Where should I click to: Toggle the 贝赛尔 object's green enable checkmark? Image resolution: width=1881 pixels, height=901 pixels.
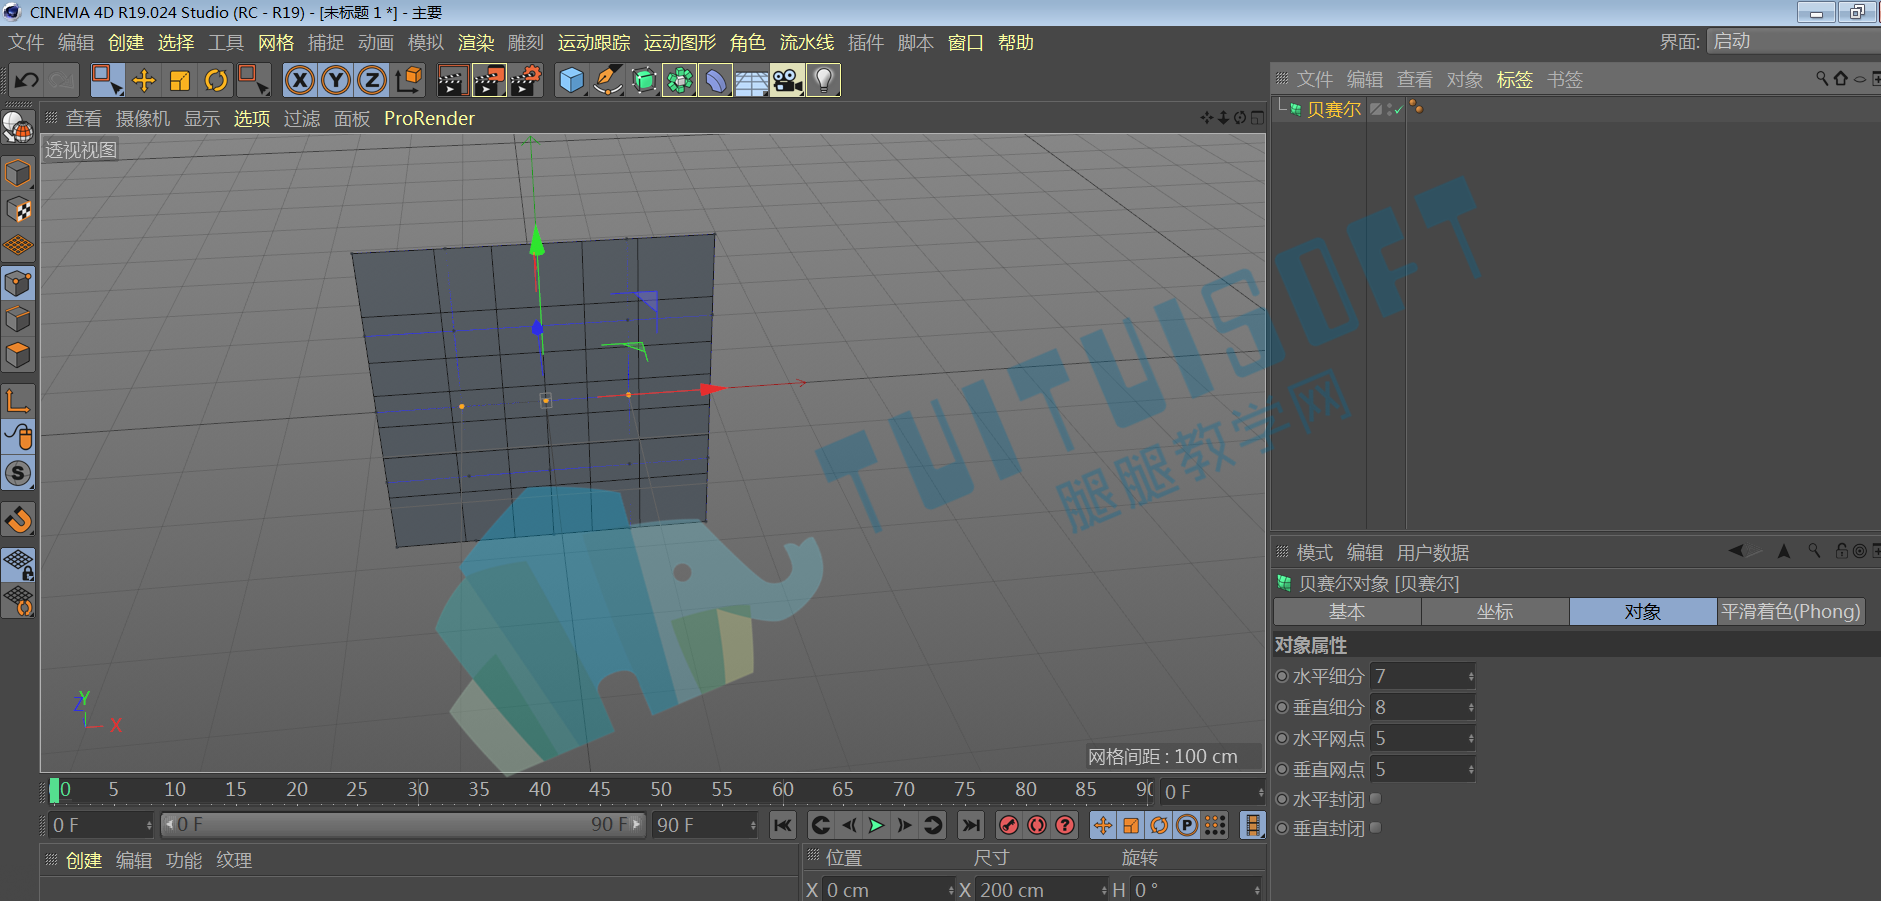1397,109
